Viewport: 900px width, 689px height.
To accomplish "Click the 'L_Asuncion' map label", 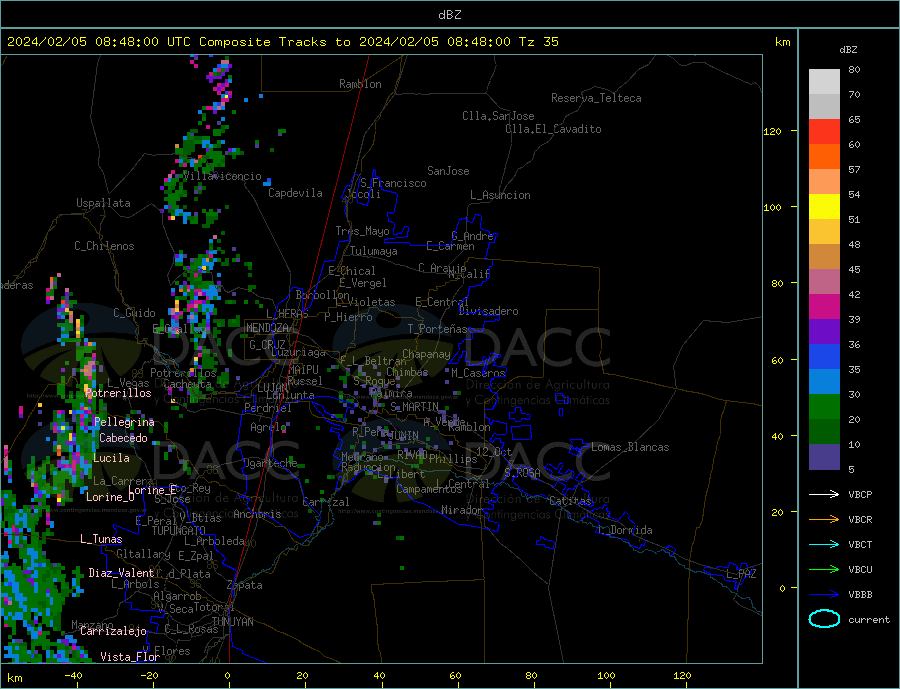I will (x=501, y=195).
